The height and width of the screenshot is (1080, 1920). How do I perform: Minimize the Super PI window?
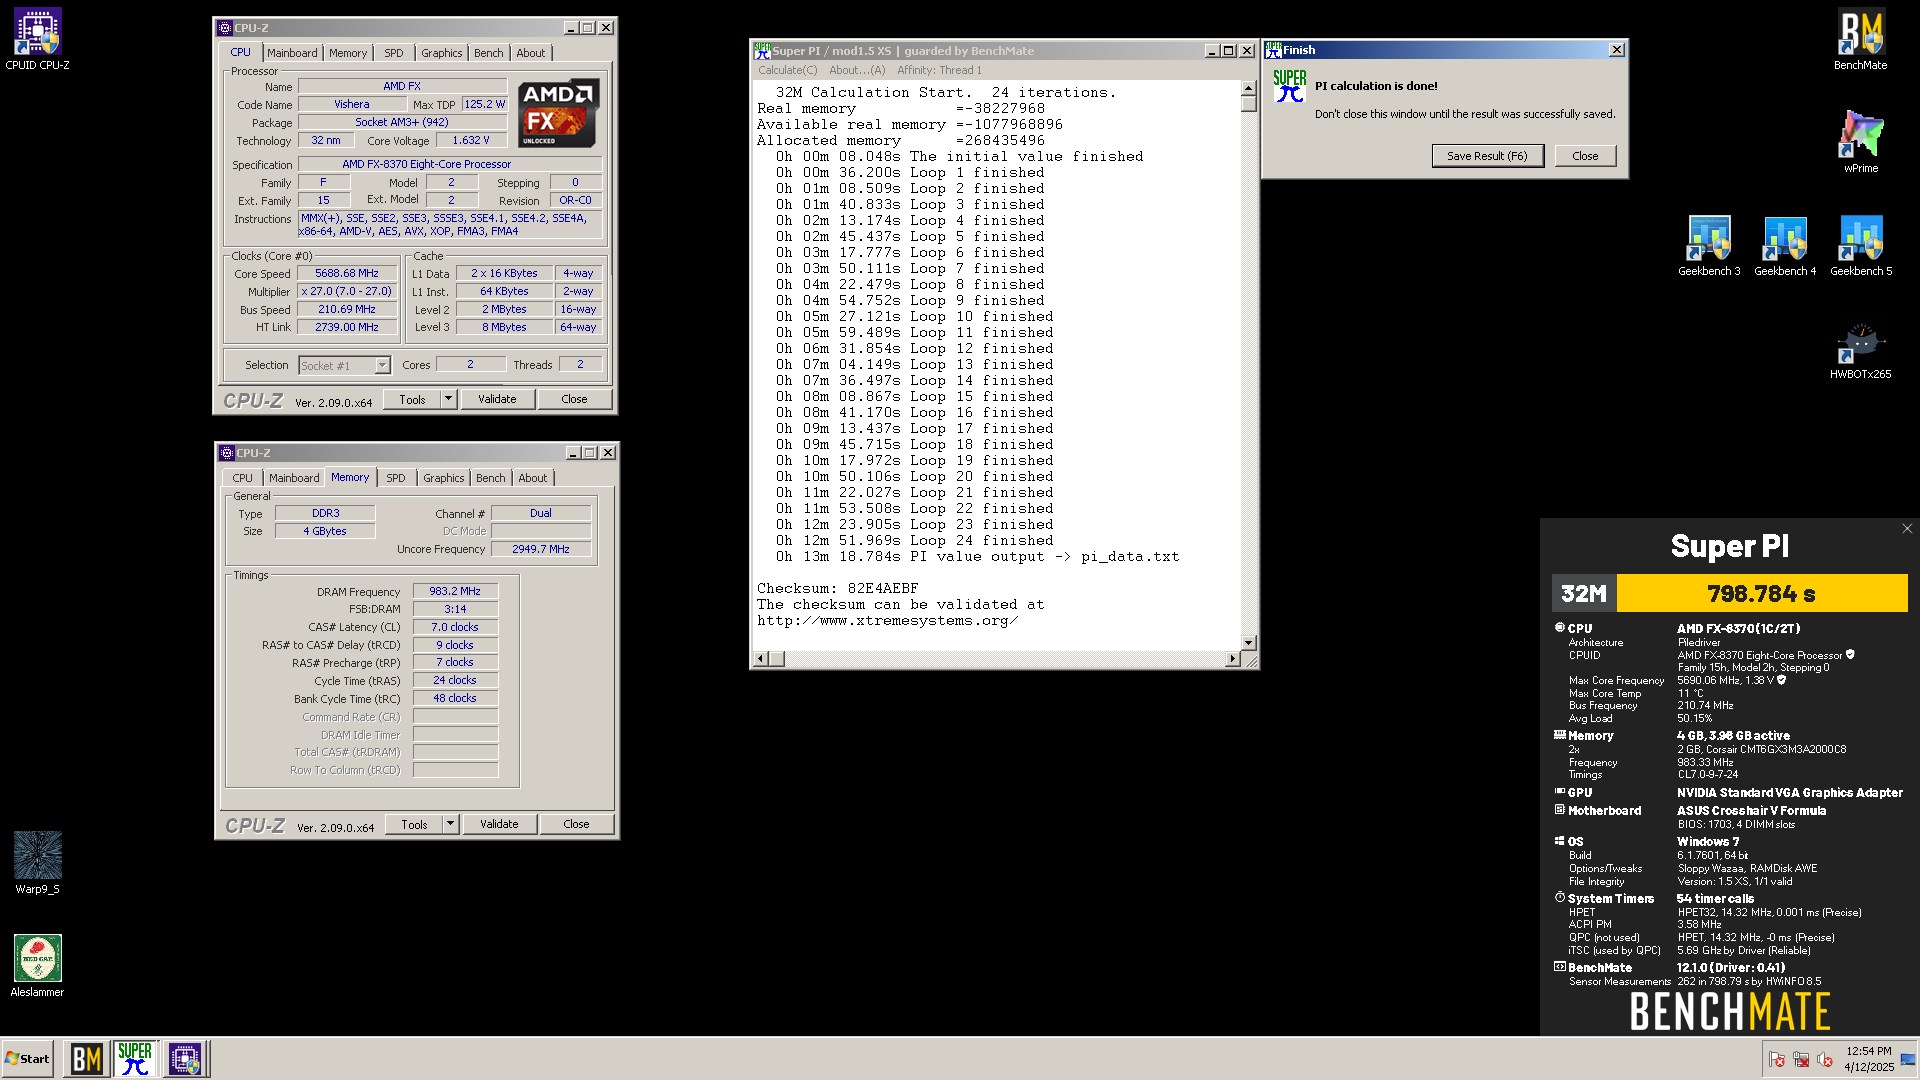[x=1212, y=51]
